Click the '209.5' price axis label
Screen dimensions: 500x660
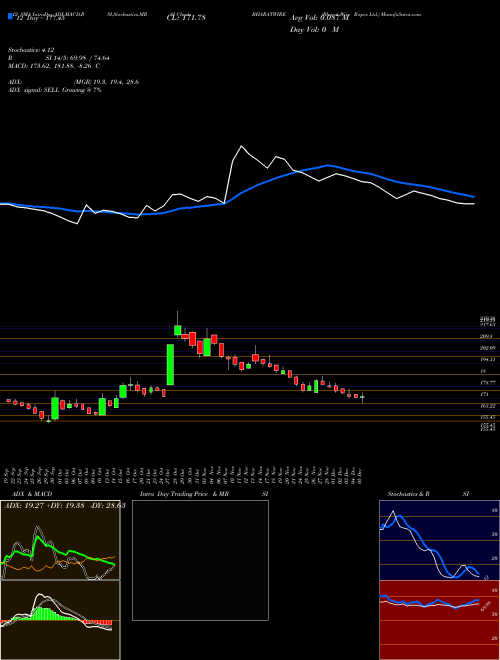[486, 336]
